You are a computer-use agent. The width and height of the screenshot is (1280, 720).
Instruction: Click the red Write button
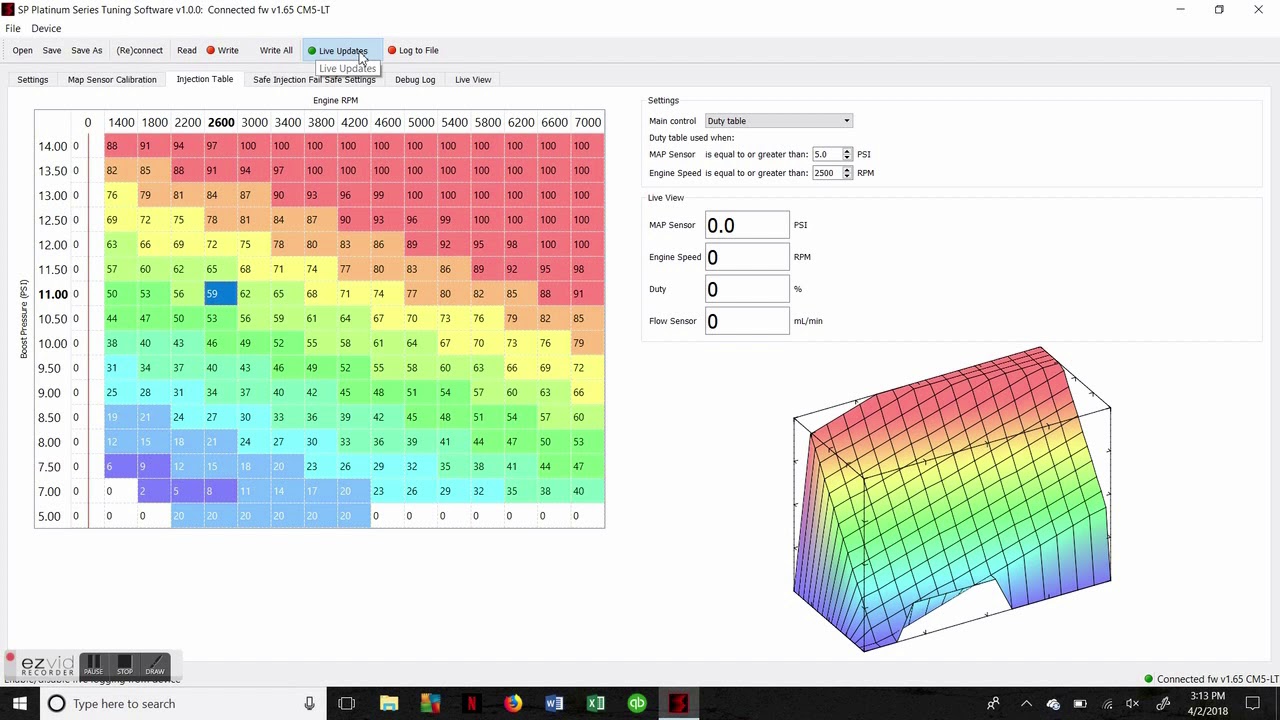pyautogui.click(x=222, y=50)
